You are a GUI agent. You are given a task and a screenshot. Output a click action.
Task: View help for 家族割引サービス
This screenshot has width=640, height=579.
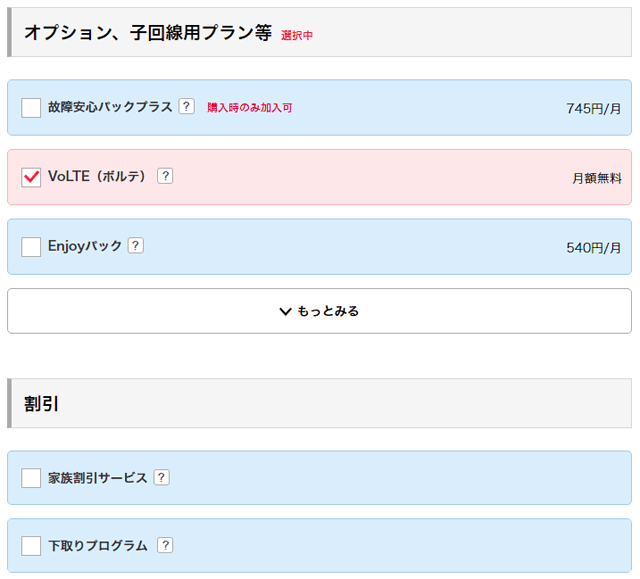(x=162, y=477)
